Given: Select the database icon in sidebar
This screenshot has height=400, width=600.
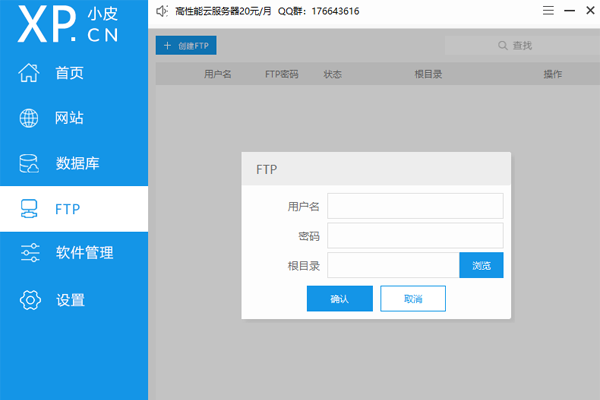Looking at the screenshot, I should (30, 164).
